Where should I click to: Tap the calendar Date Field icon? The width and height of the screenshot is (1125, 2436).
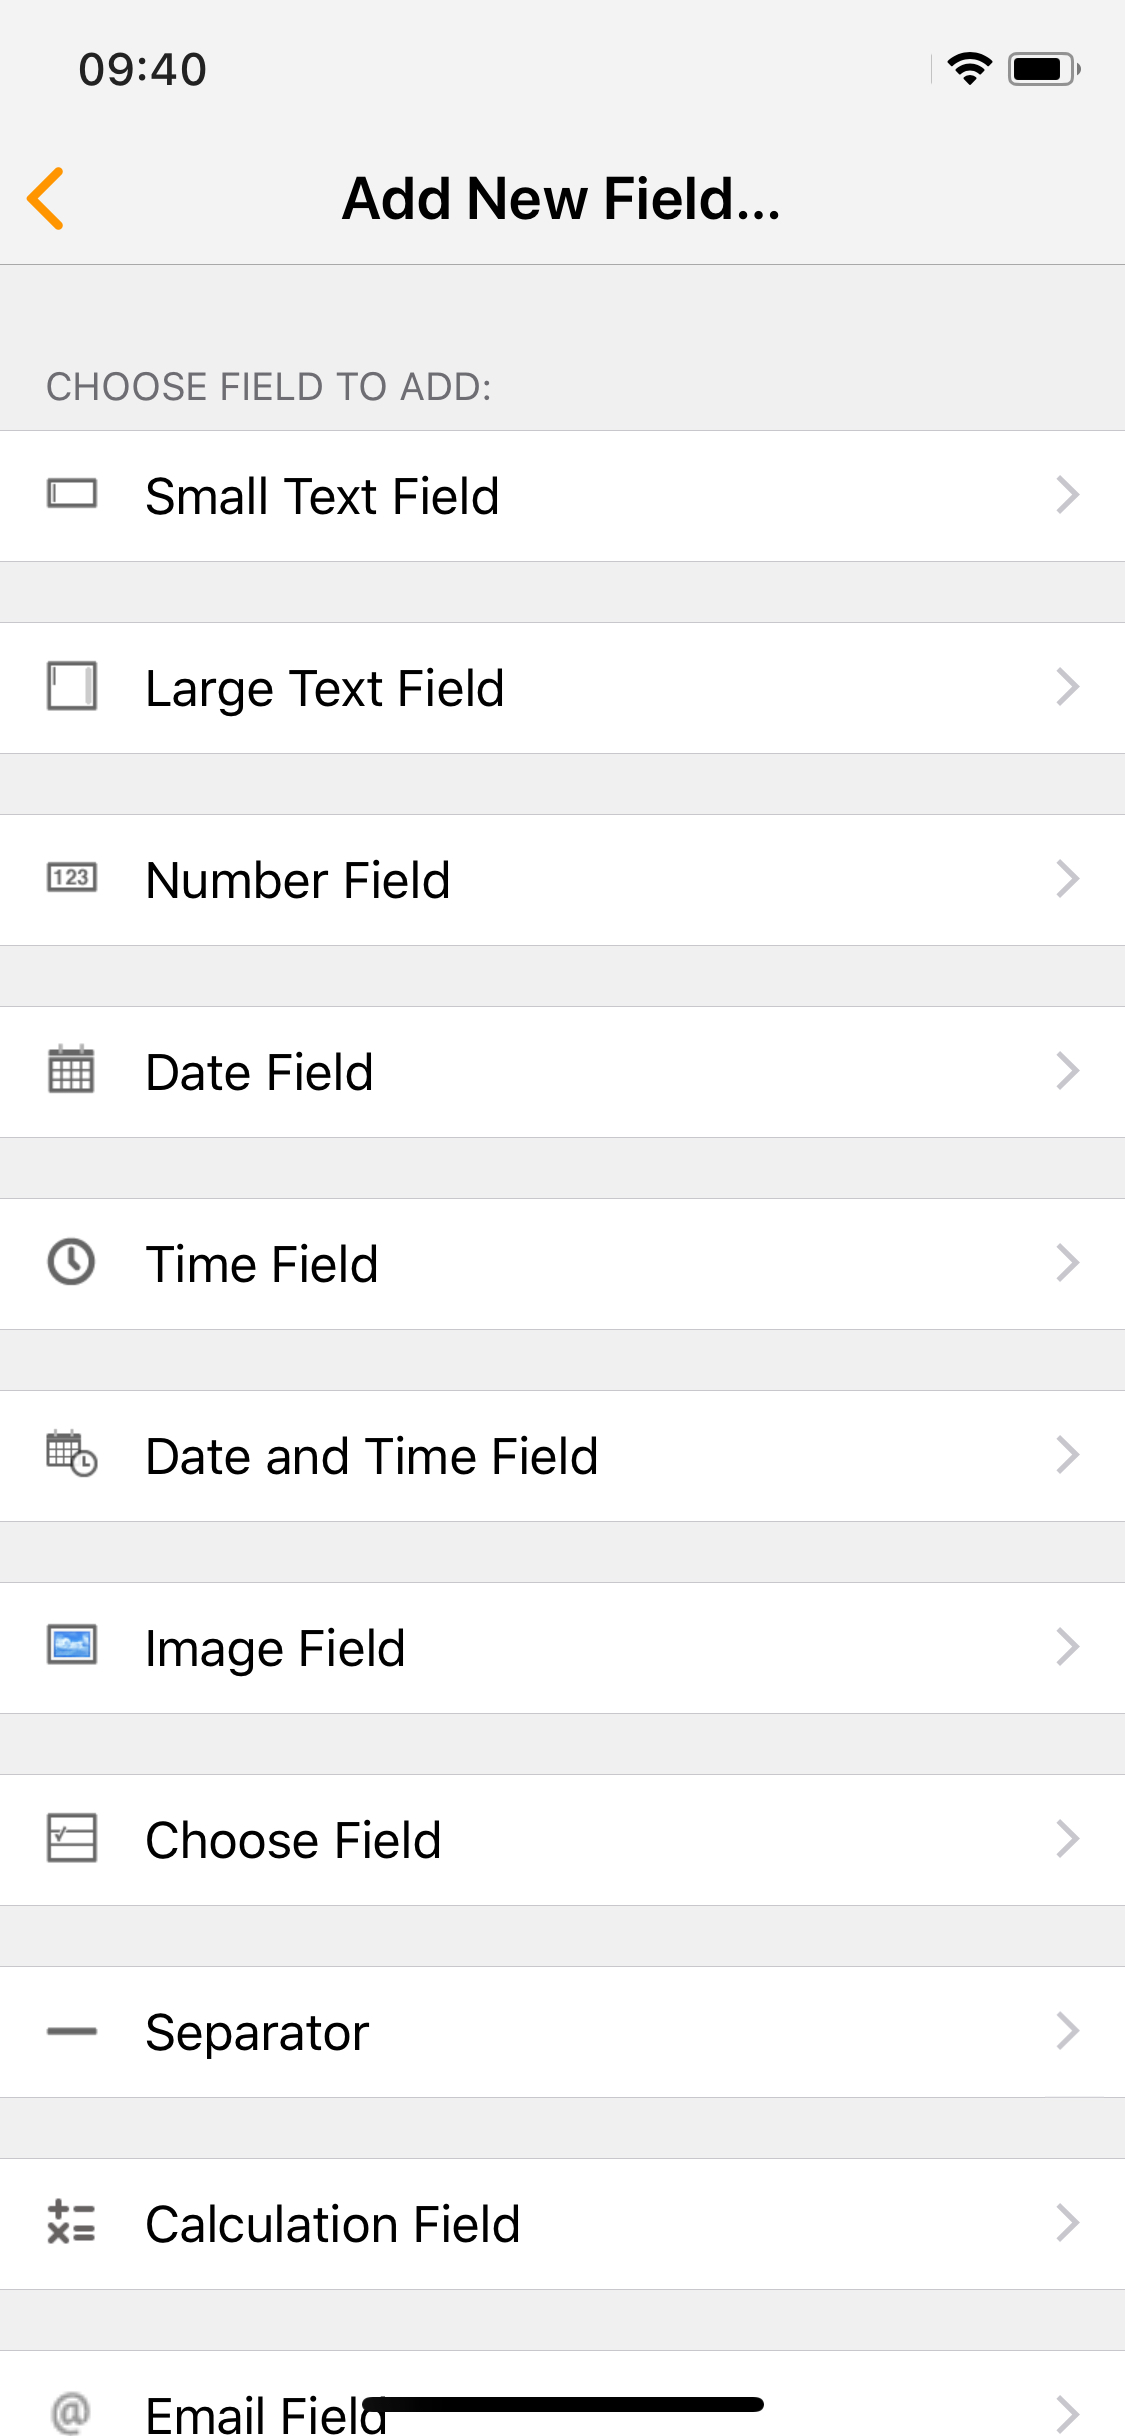pyautogui.click(x=72, y=1071)
